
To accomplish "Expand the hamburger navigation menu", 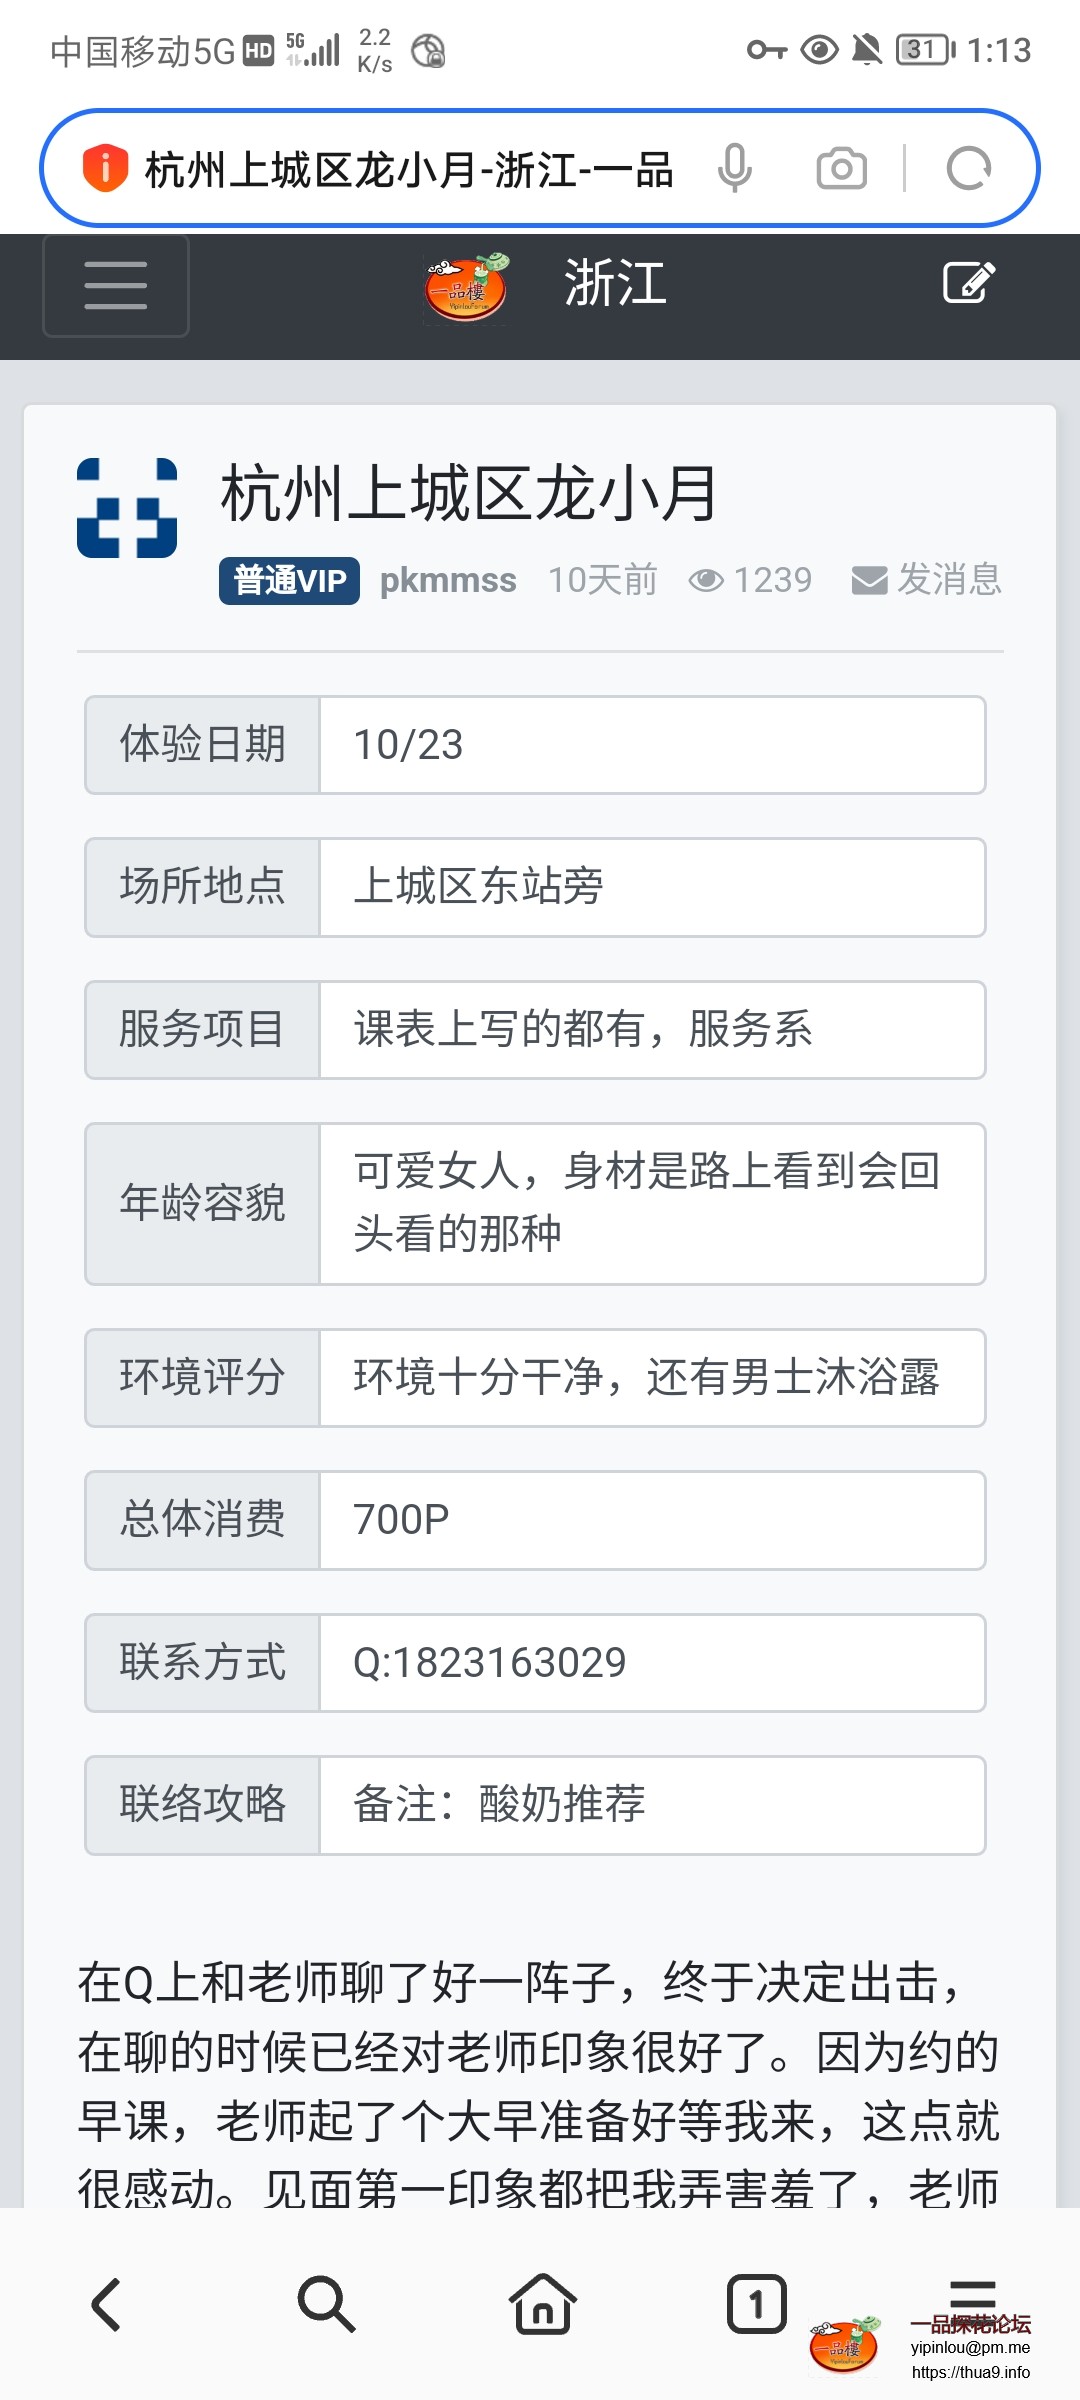I will pos(116,286).
